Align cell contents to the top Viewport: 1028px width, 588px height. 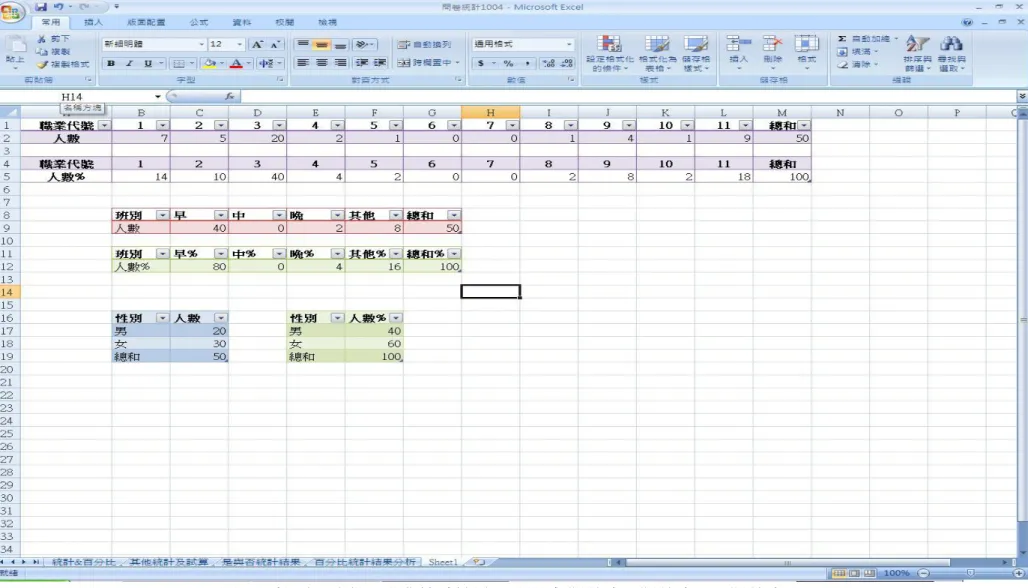(302, 44)
